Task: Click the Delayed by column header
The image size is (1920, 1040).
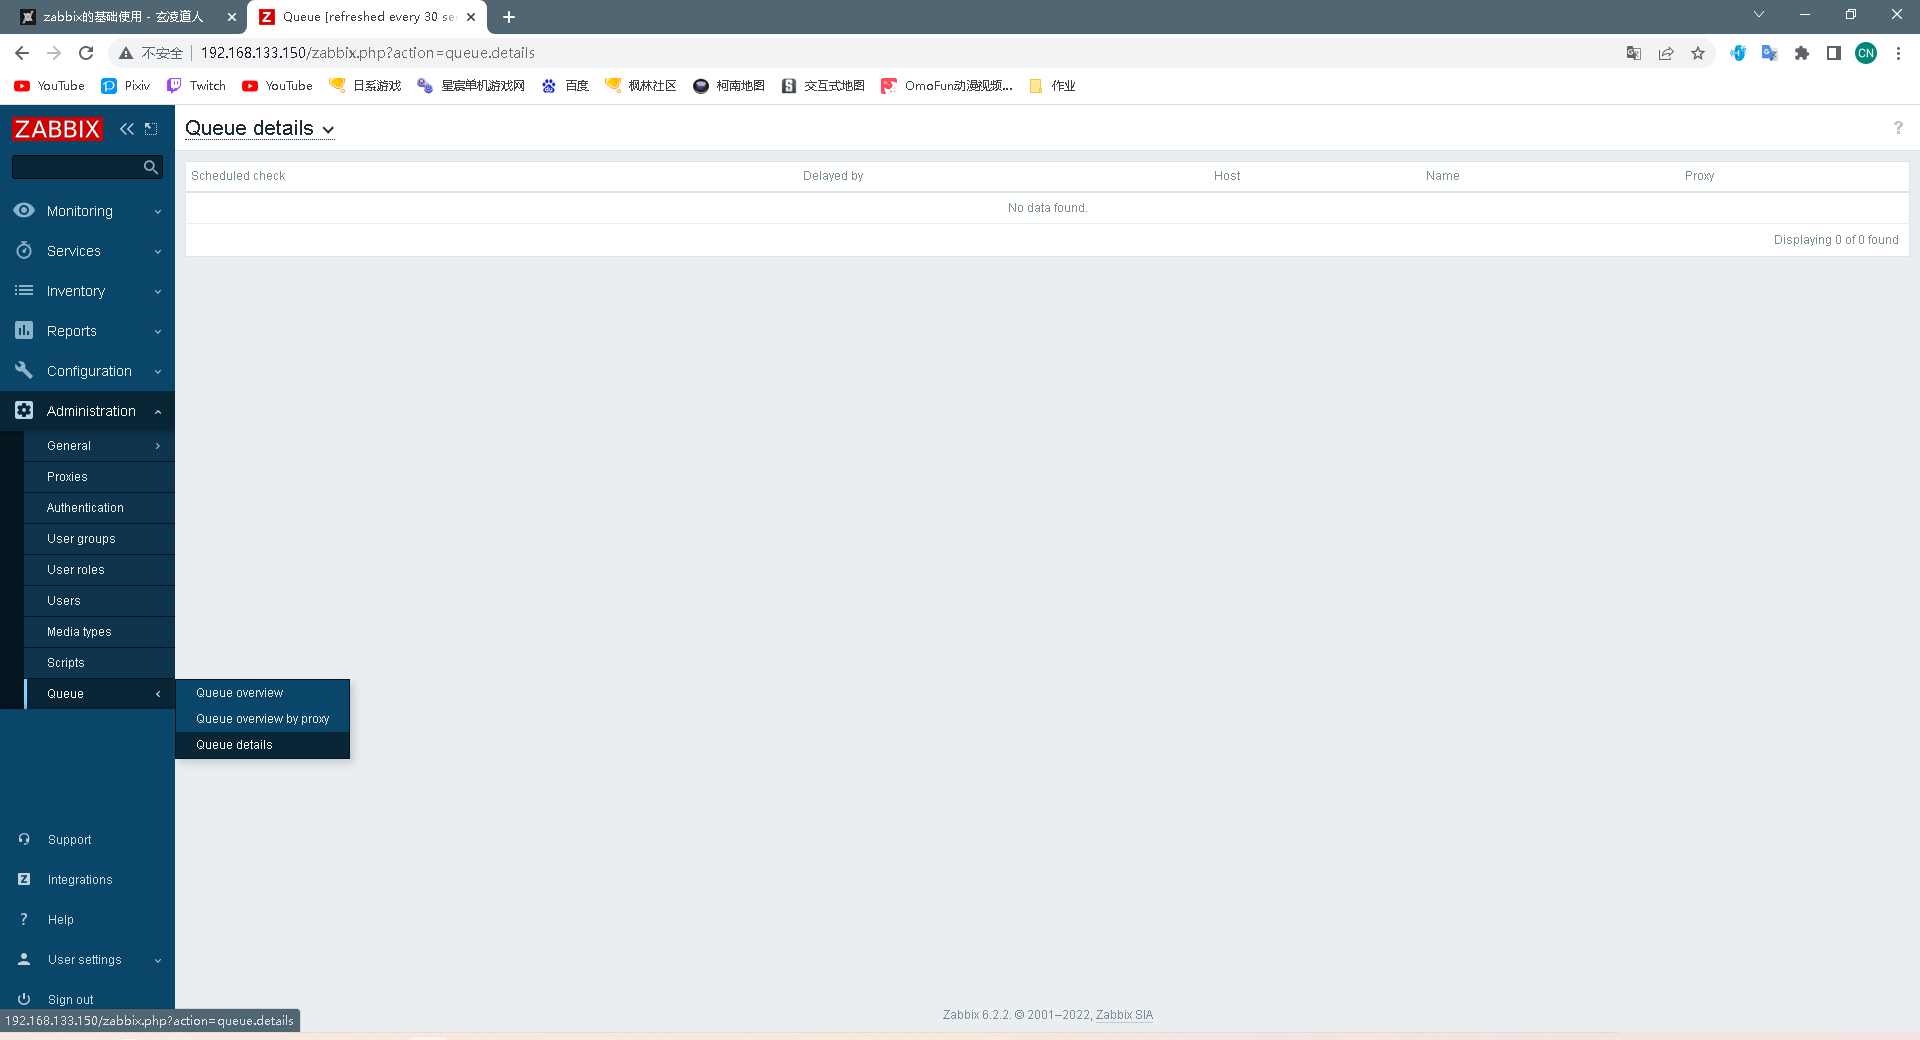Action: click(x=833, y=176)
